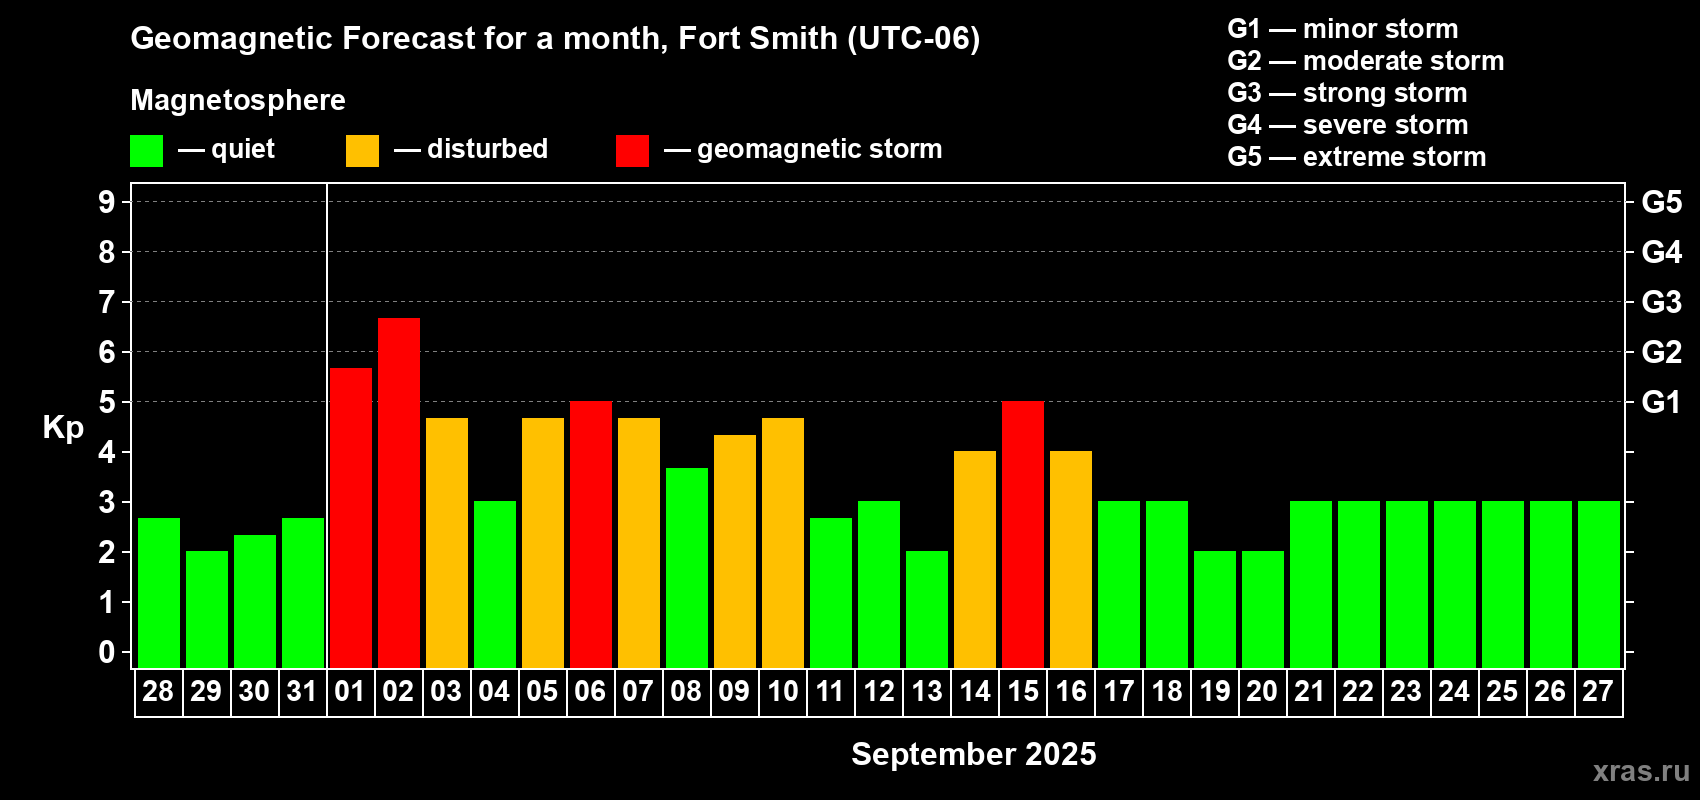Image resolution: width=1700 pixels, height=800 pixels.
Task: Click date label 01 on the axis
Action: coord(350,692)
